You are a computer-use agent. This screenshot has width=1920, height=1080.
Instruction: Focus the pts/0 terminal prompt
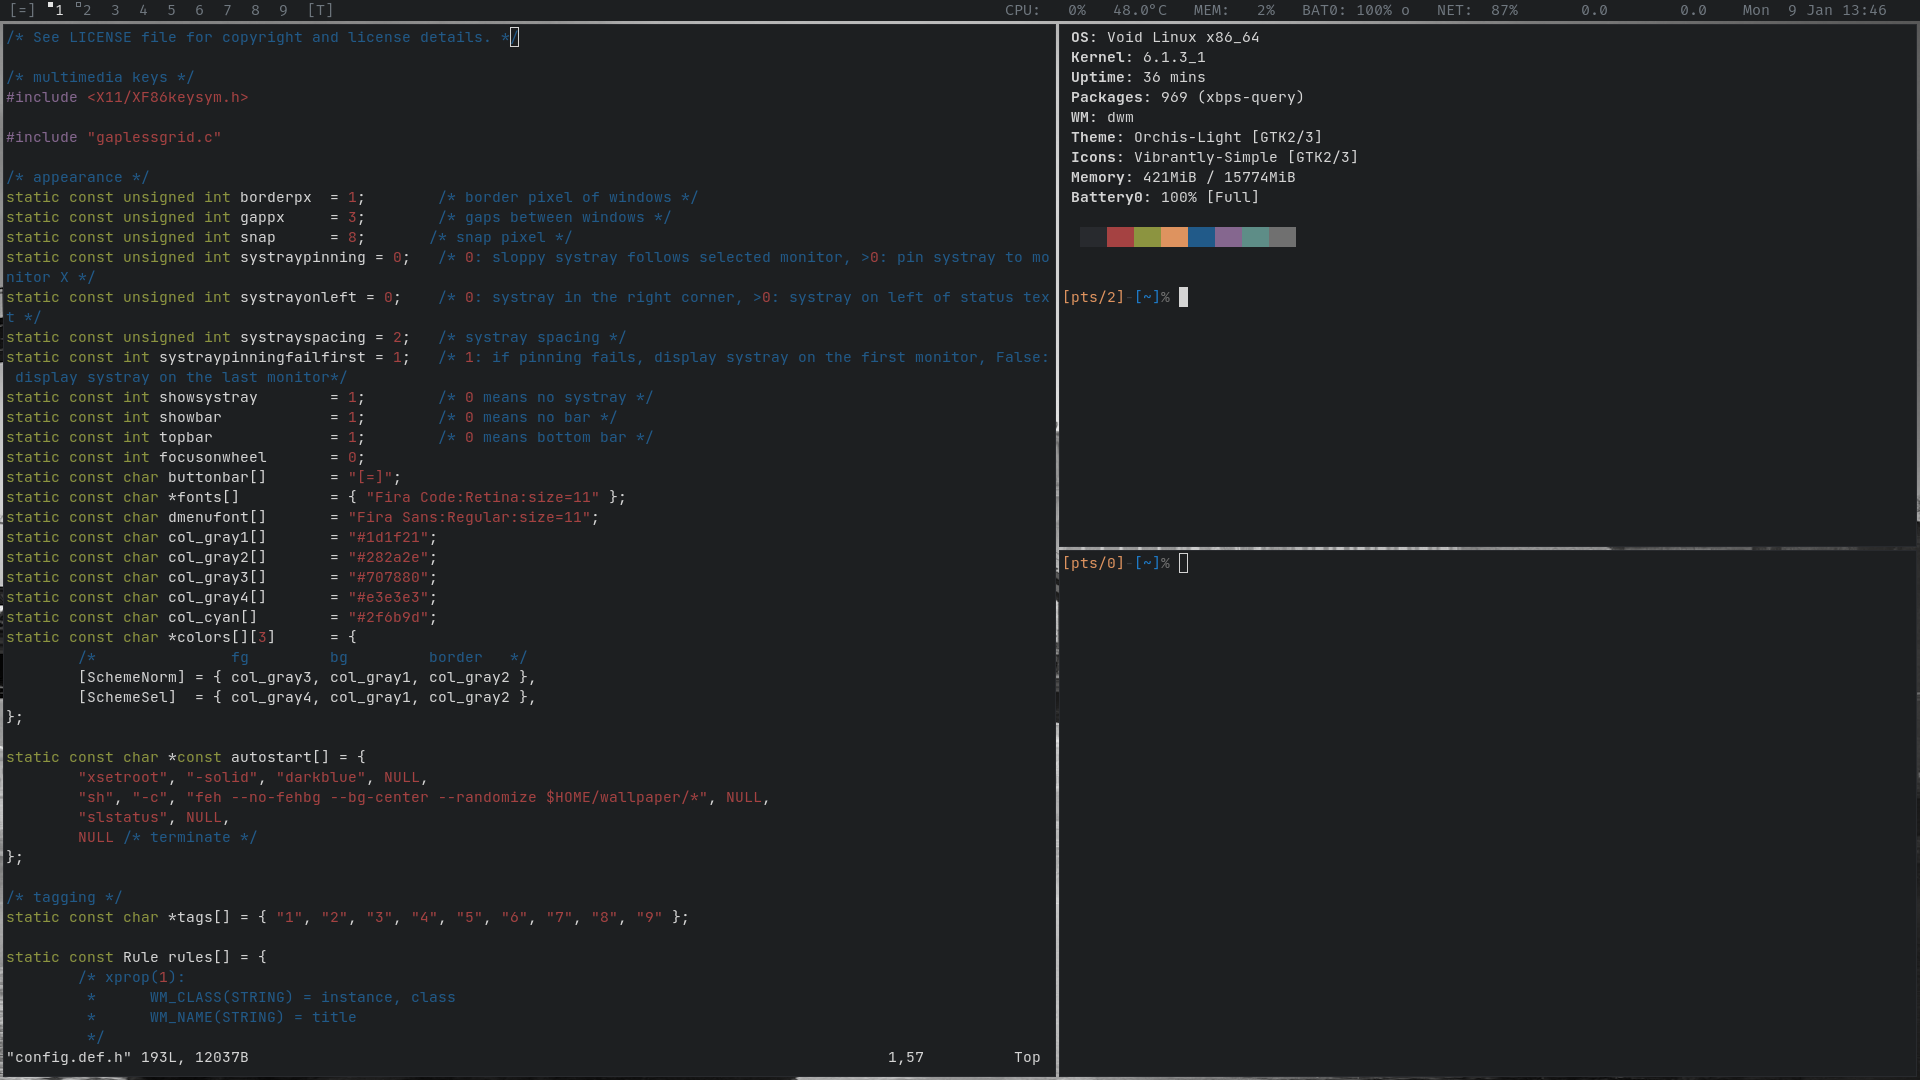pyautogui.click(x=1183, y=563)
